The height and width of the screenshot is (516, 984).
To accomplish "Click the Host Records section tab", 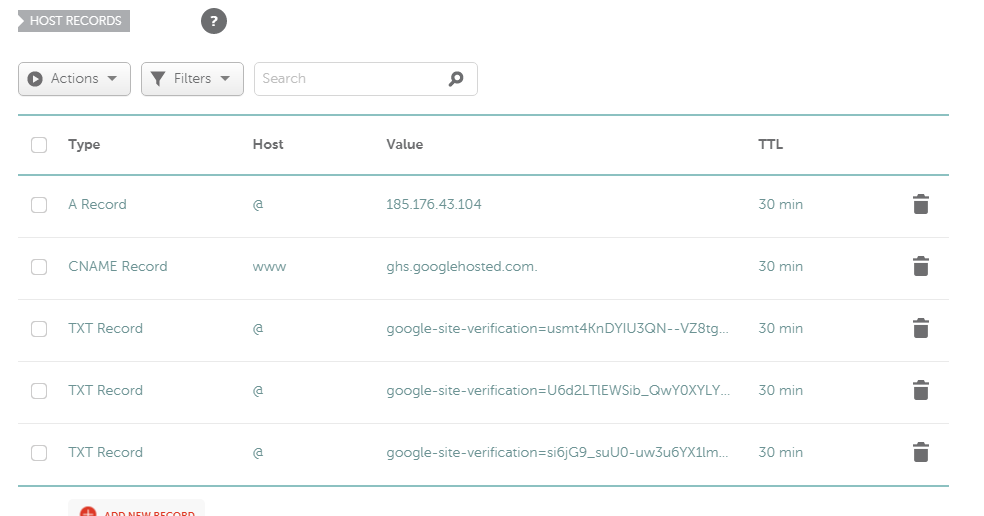I will 75,21.
